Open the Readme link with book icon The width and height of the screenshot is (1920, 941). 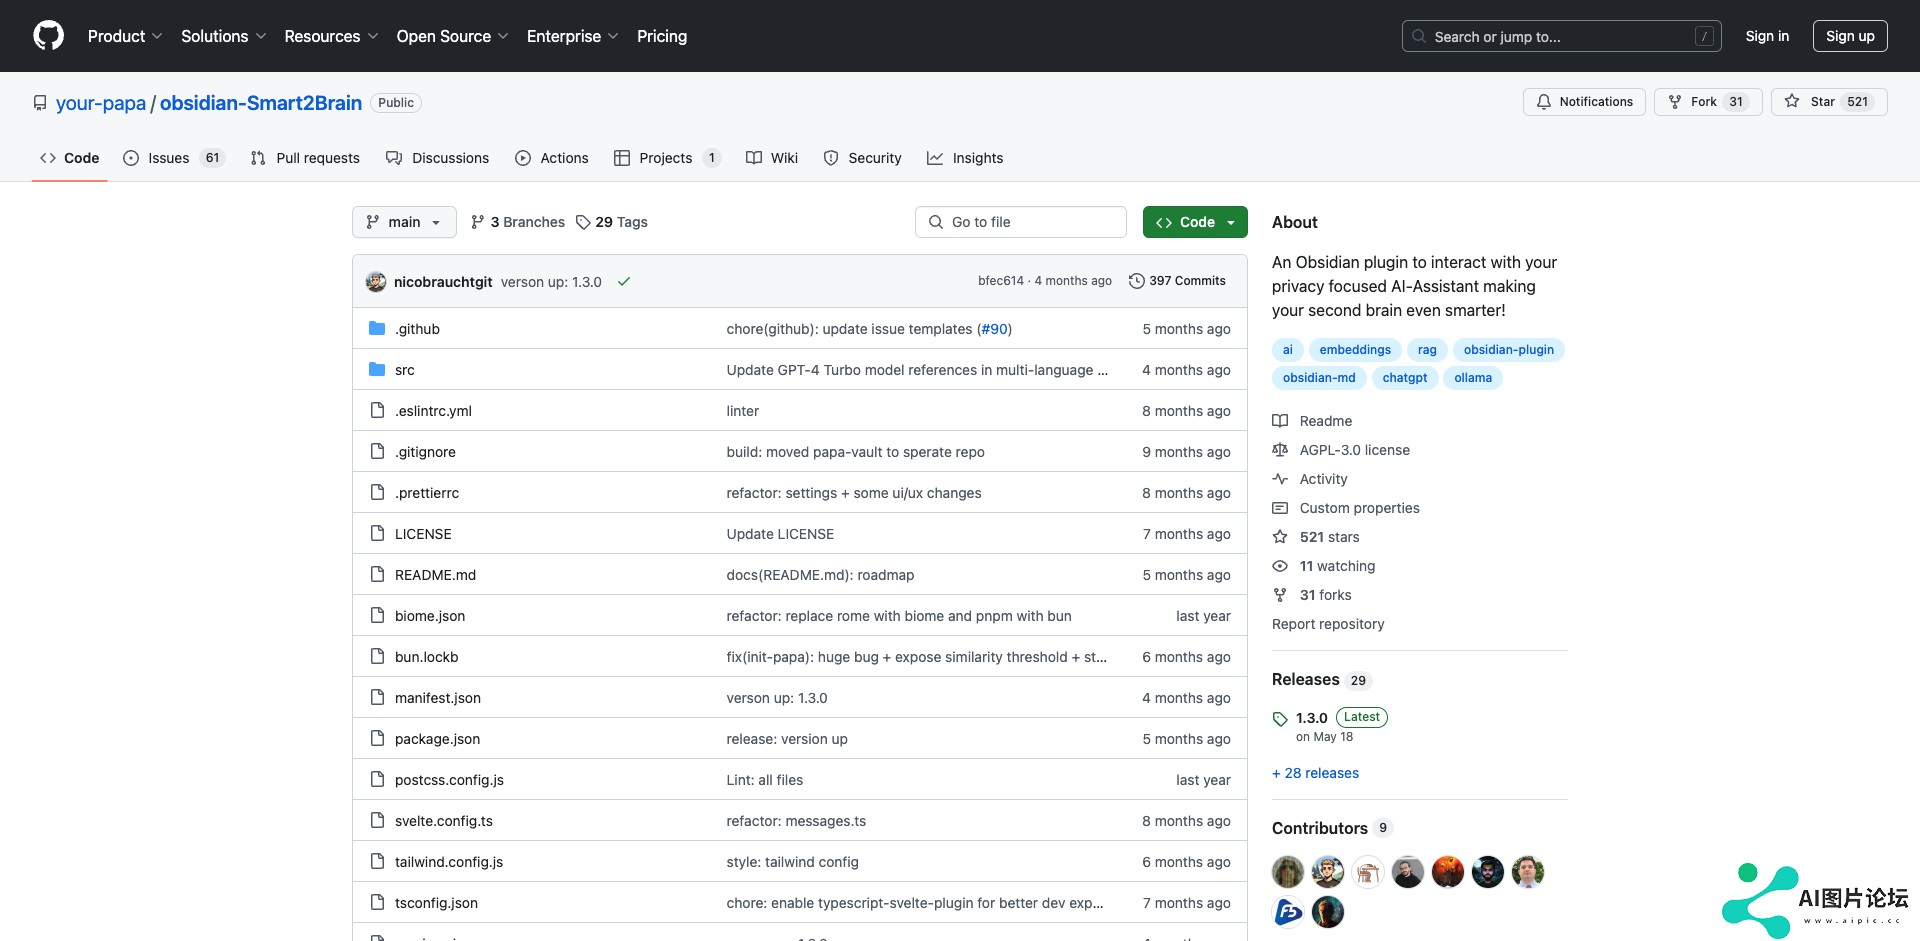point(1312,421)
